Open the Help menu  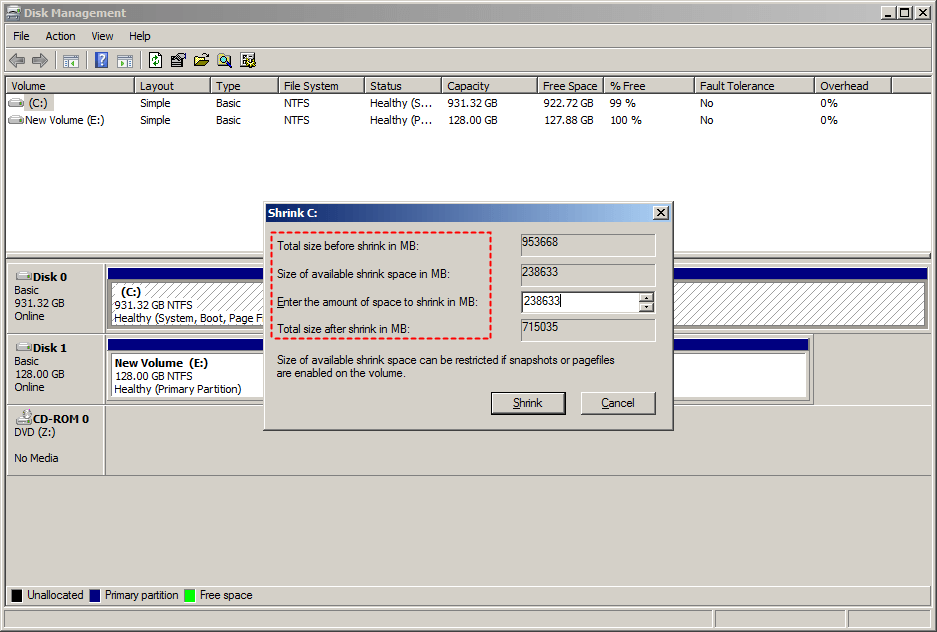140,36
